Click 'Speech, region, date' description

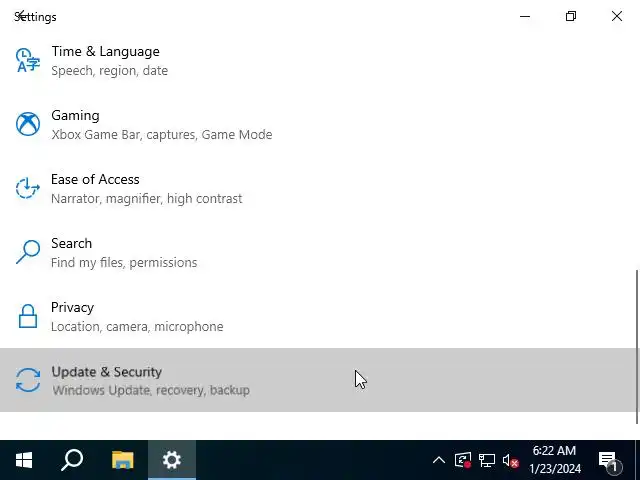(x=109, y=71)
